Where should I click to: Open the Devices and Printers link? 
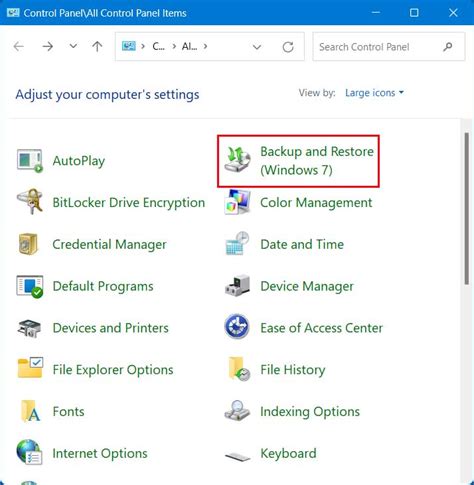pyautogui.click(x=111, y=328)
